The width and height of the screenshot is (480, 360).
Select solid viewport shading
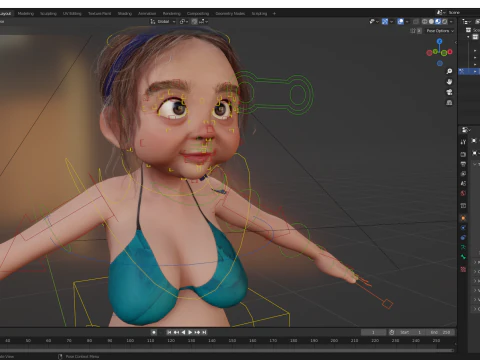pos(431,22)
